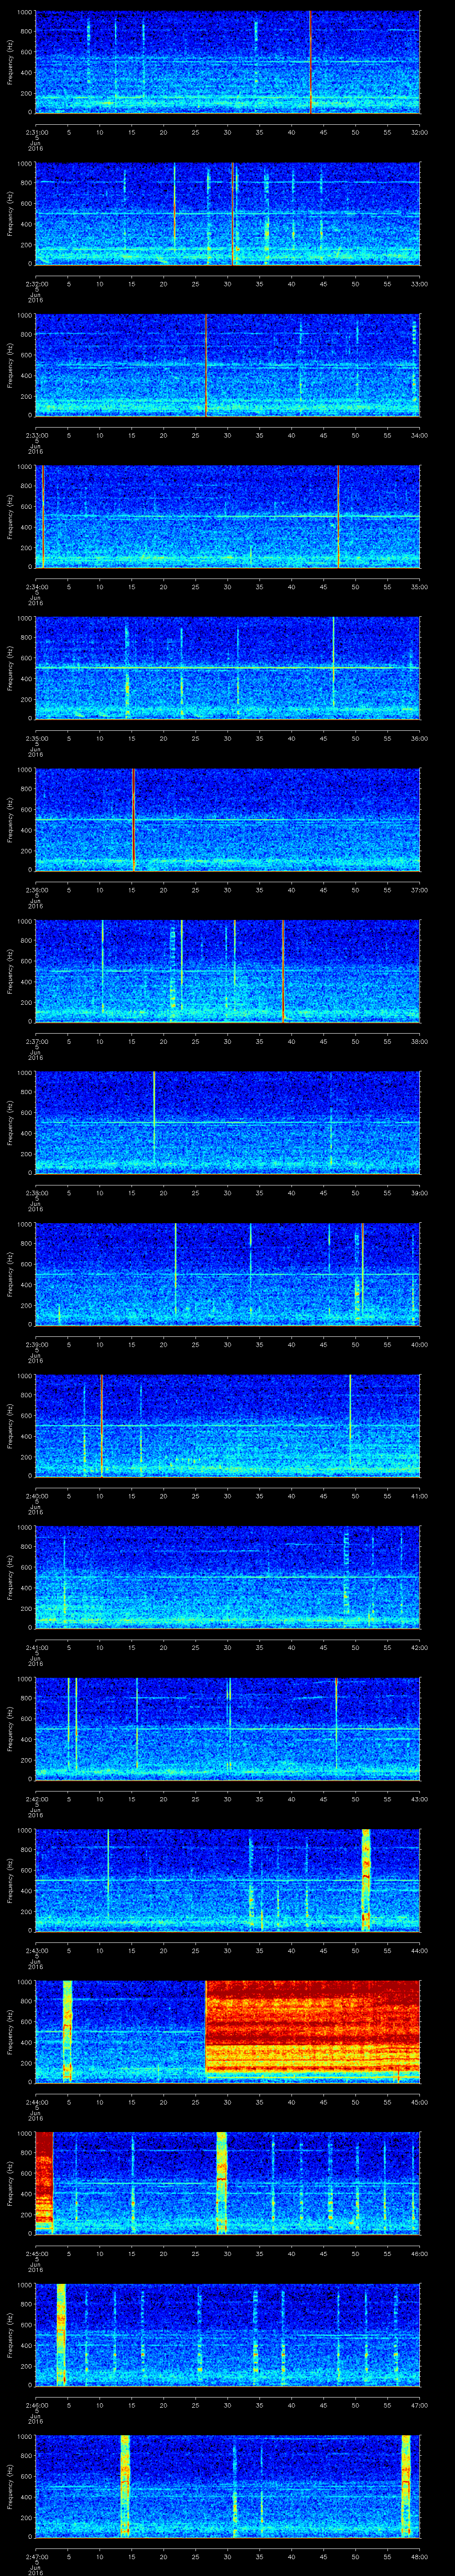This screenshot has height=2576, width=455.
Task: Select the spectrogram panel starting at 2:31:00
Action: coord(227,62)
